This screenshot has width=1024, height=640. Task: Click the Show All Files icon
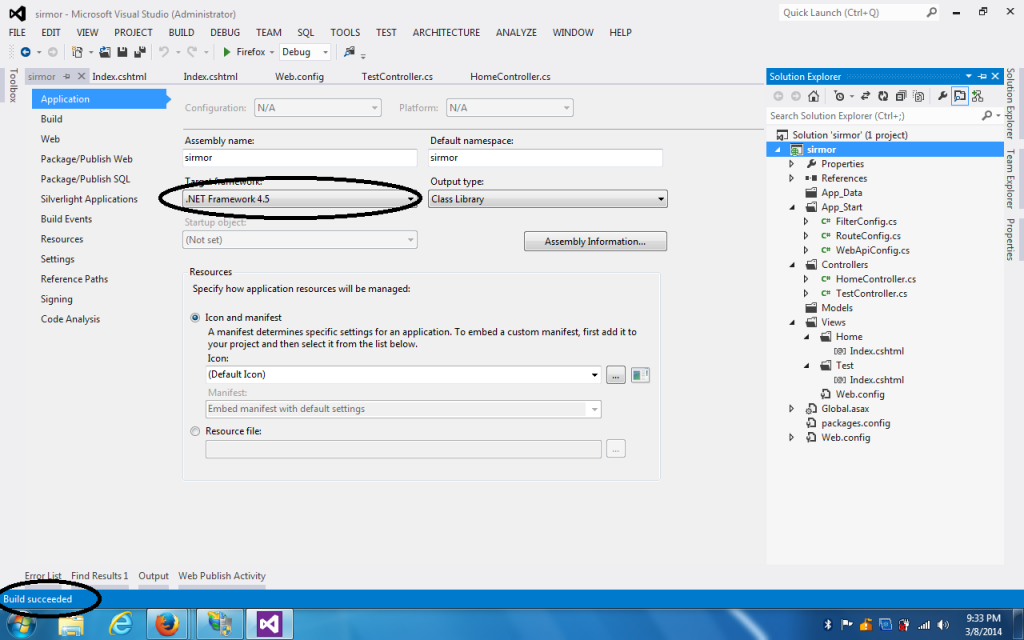click(x=918, y=97)
